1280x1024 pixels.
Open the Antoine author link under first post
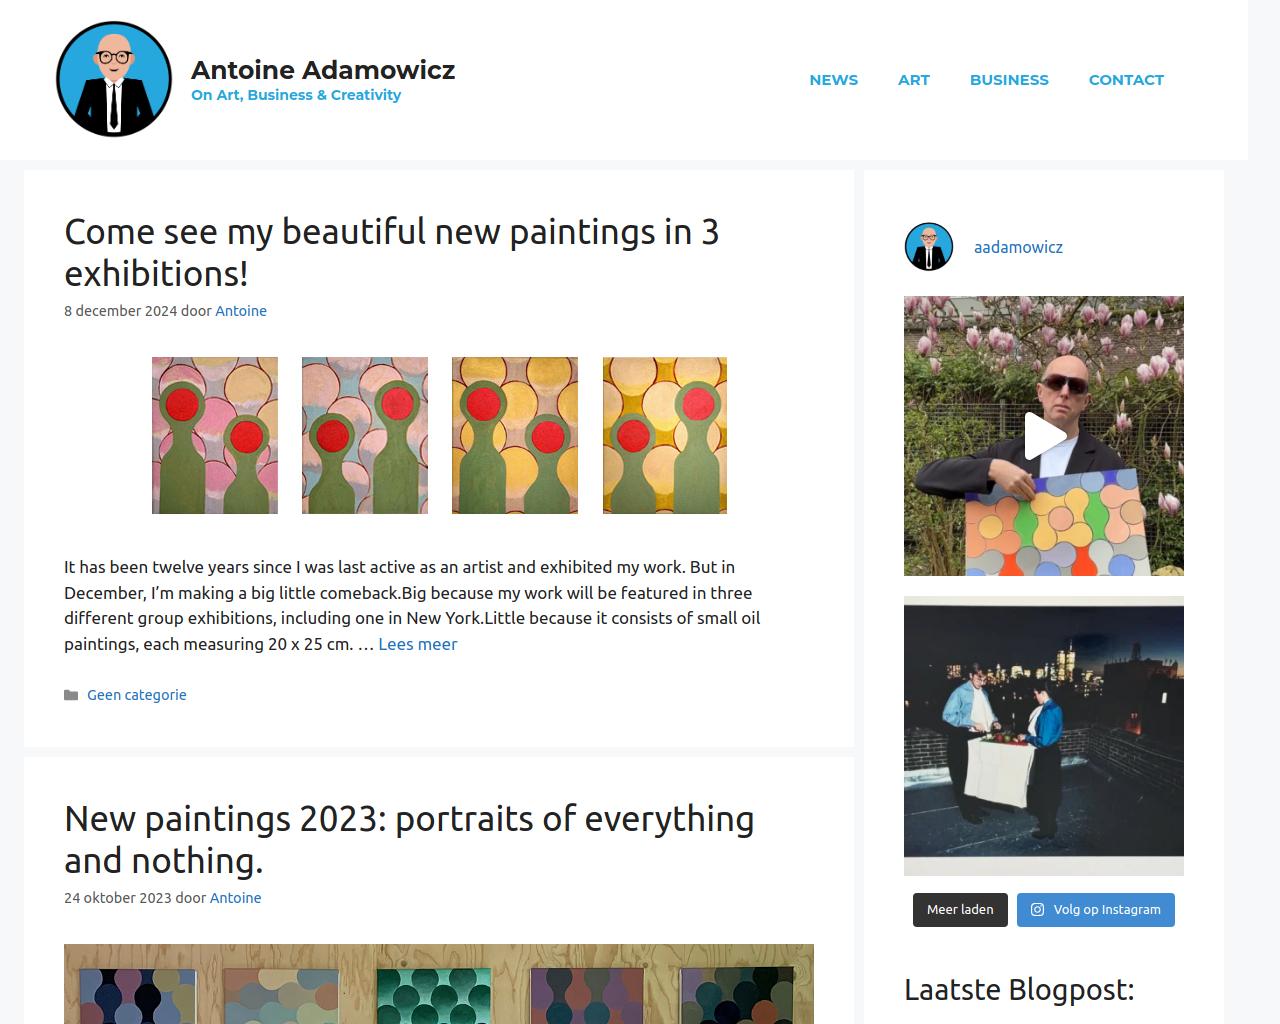coord(241,311)
